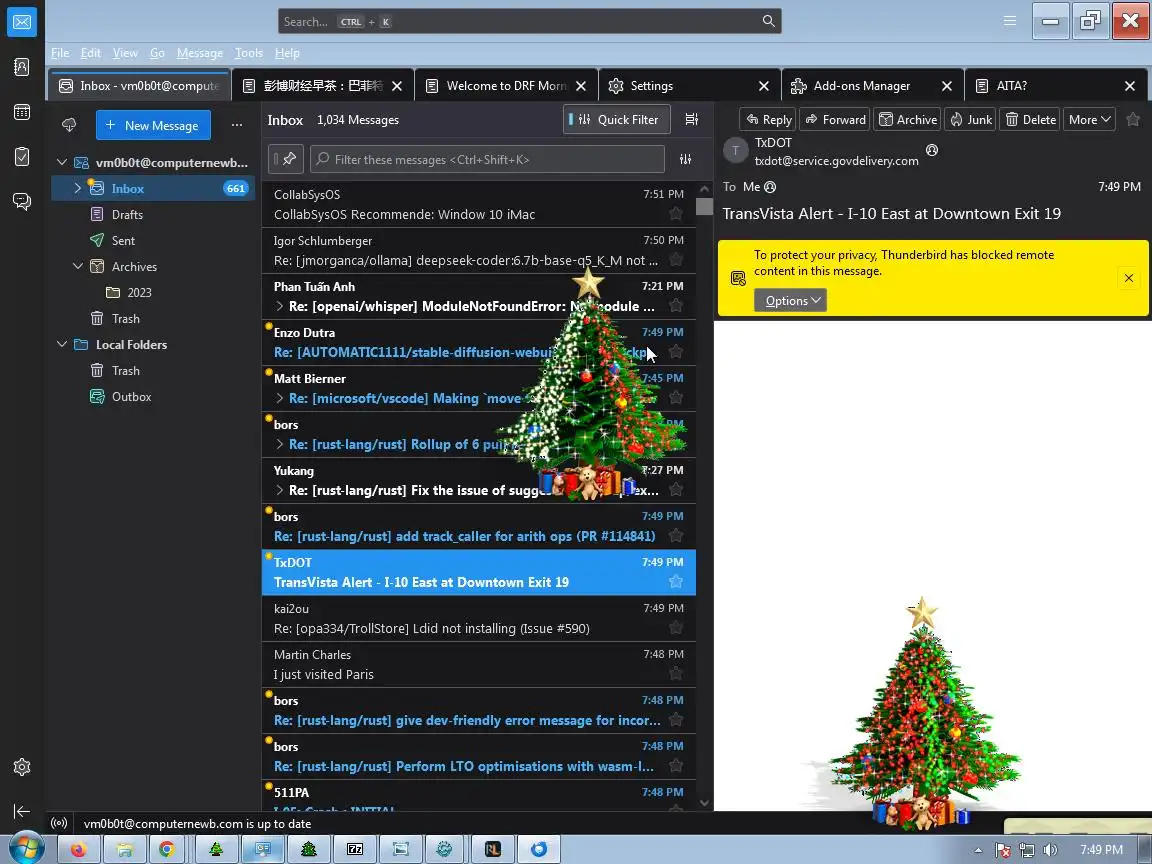Toggle the Quick Filter bar
This screenshot has width=1152, height=864.
pyautogui.click(x=616, y=119)
